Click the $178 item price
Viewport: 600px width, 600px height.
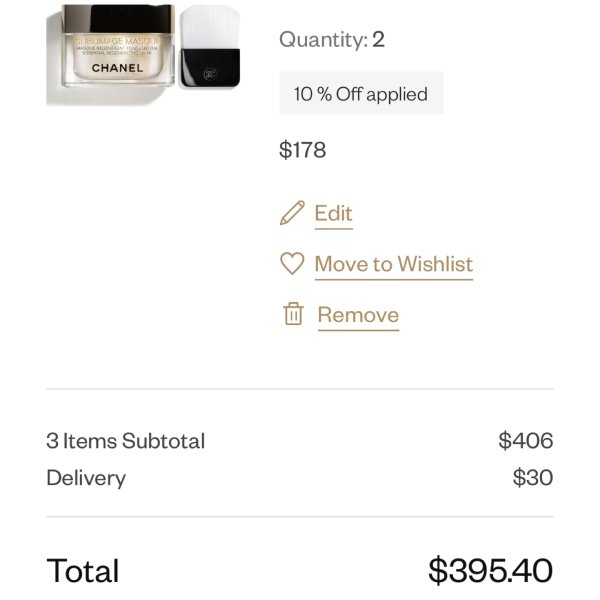tap(302, 150)
